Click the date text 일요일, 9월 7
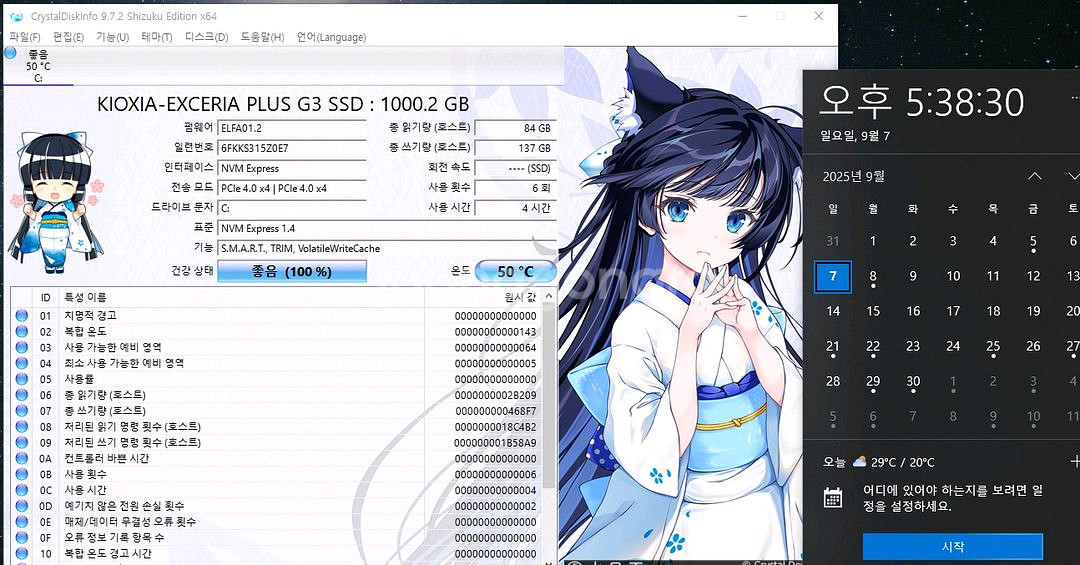The width and height of the screenshot is (1080, 565). (855, 136)
